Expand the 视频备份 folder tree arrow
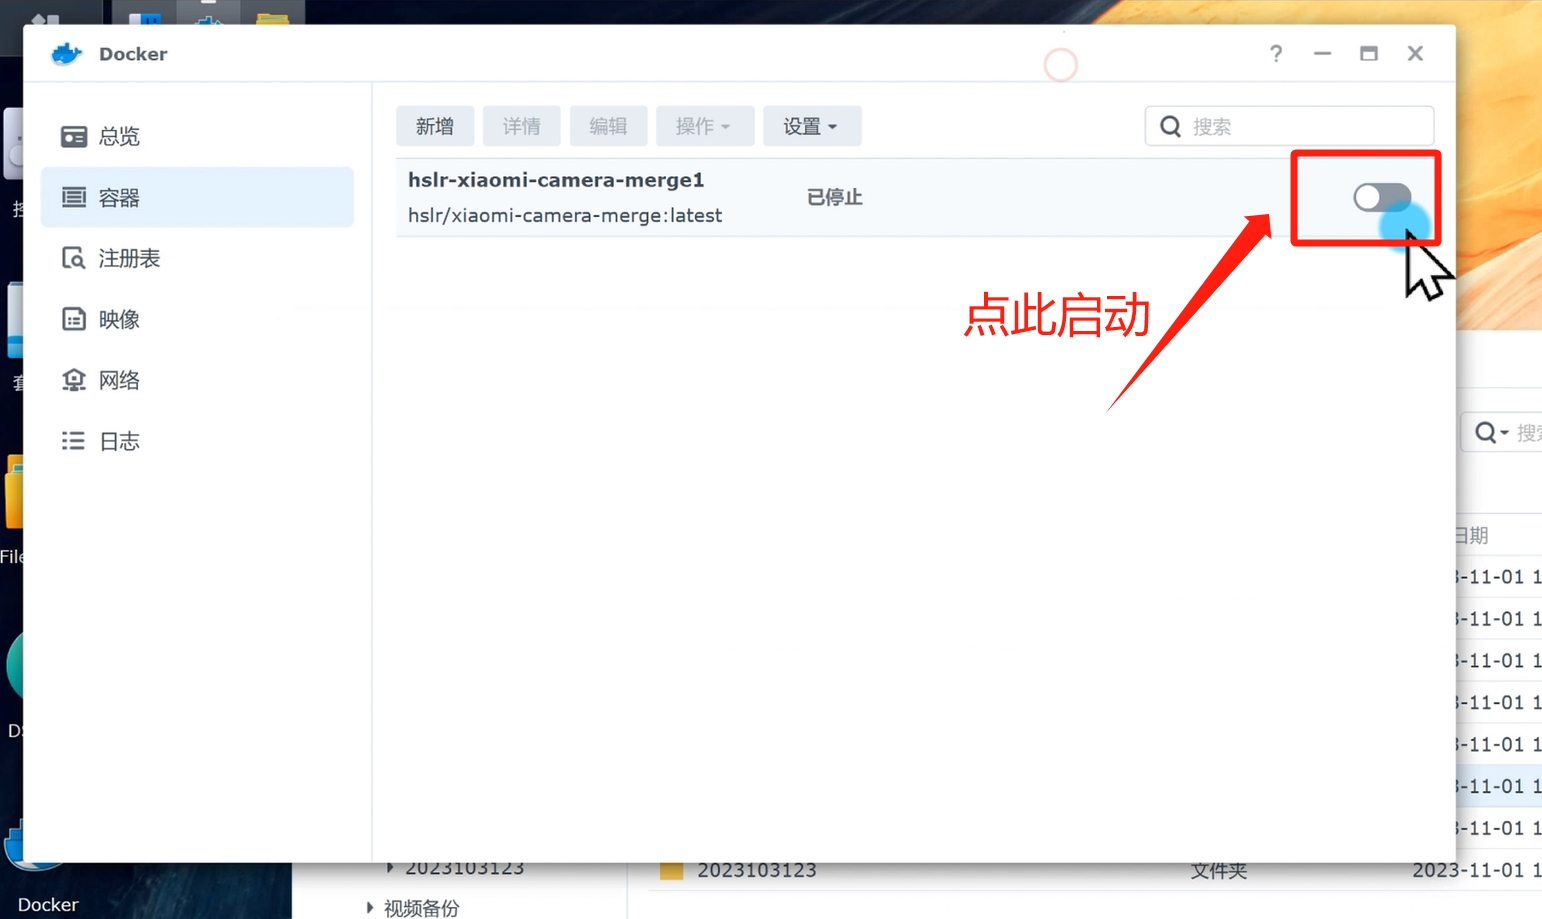 pos(370,908)
